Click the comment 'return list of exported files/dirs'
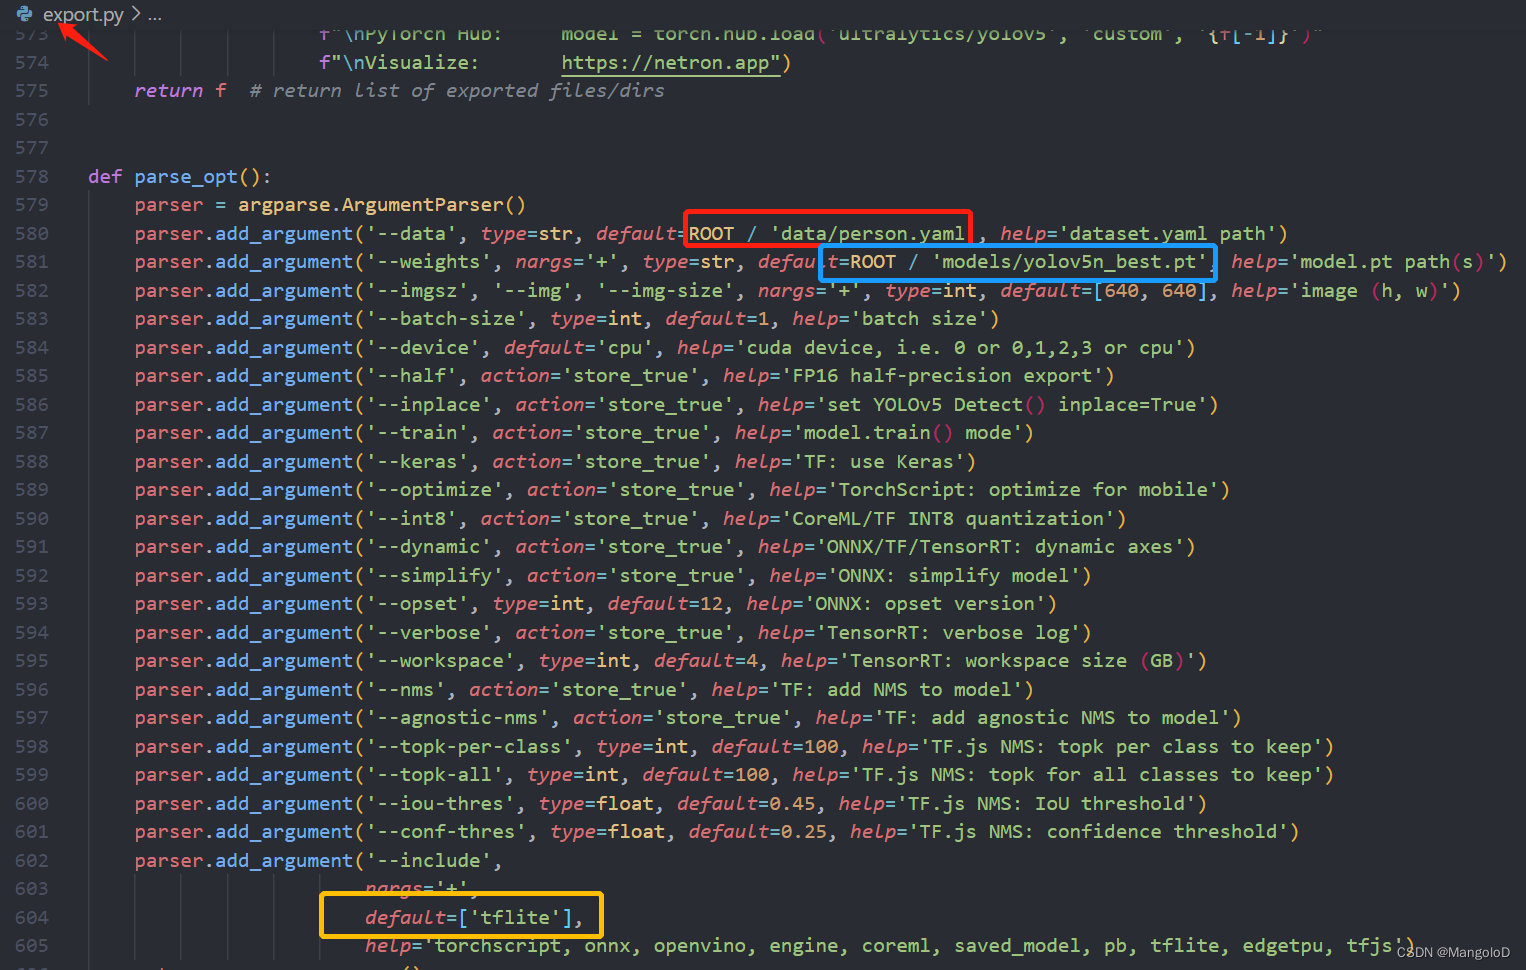Screen dimensions: 1526x970 coord(457,91)
